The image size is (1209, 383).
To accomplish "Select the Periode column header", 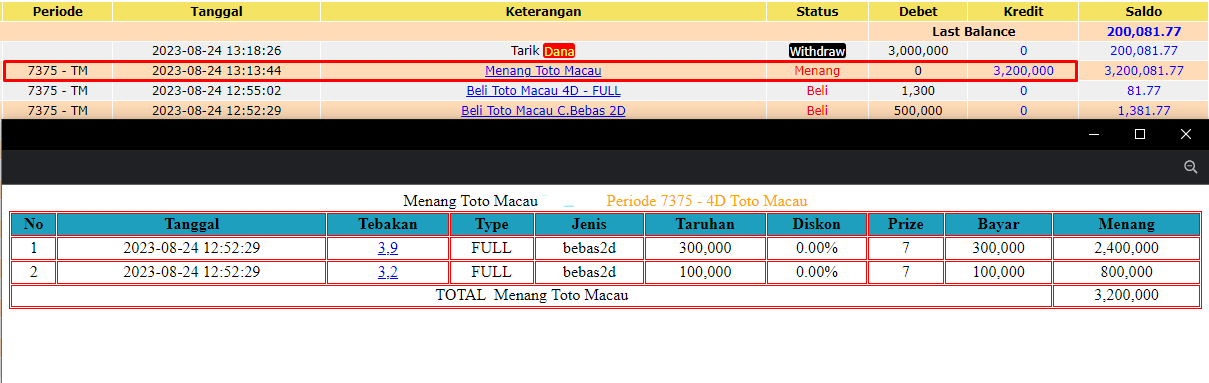I will (57, 12).
